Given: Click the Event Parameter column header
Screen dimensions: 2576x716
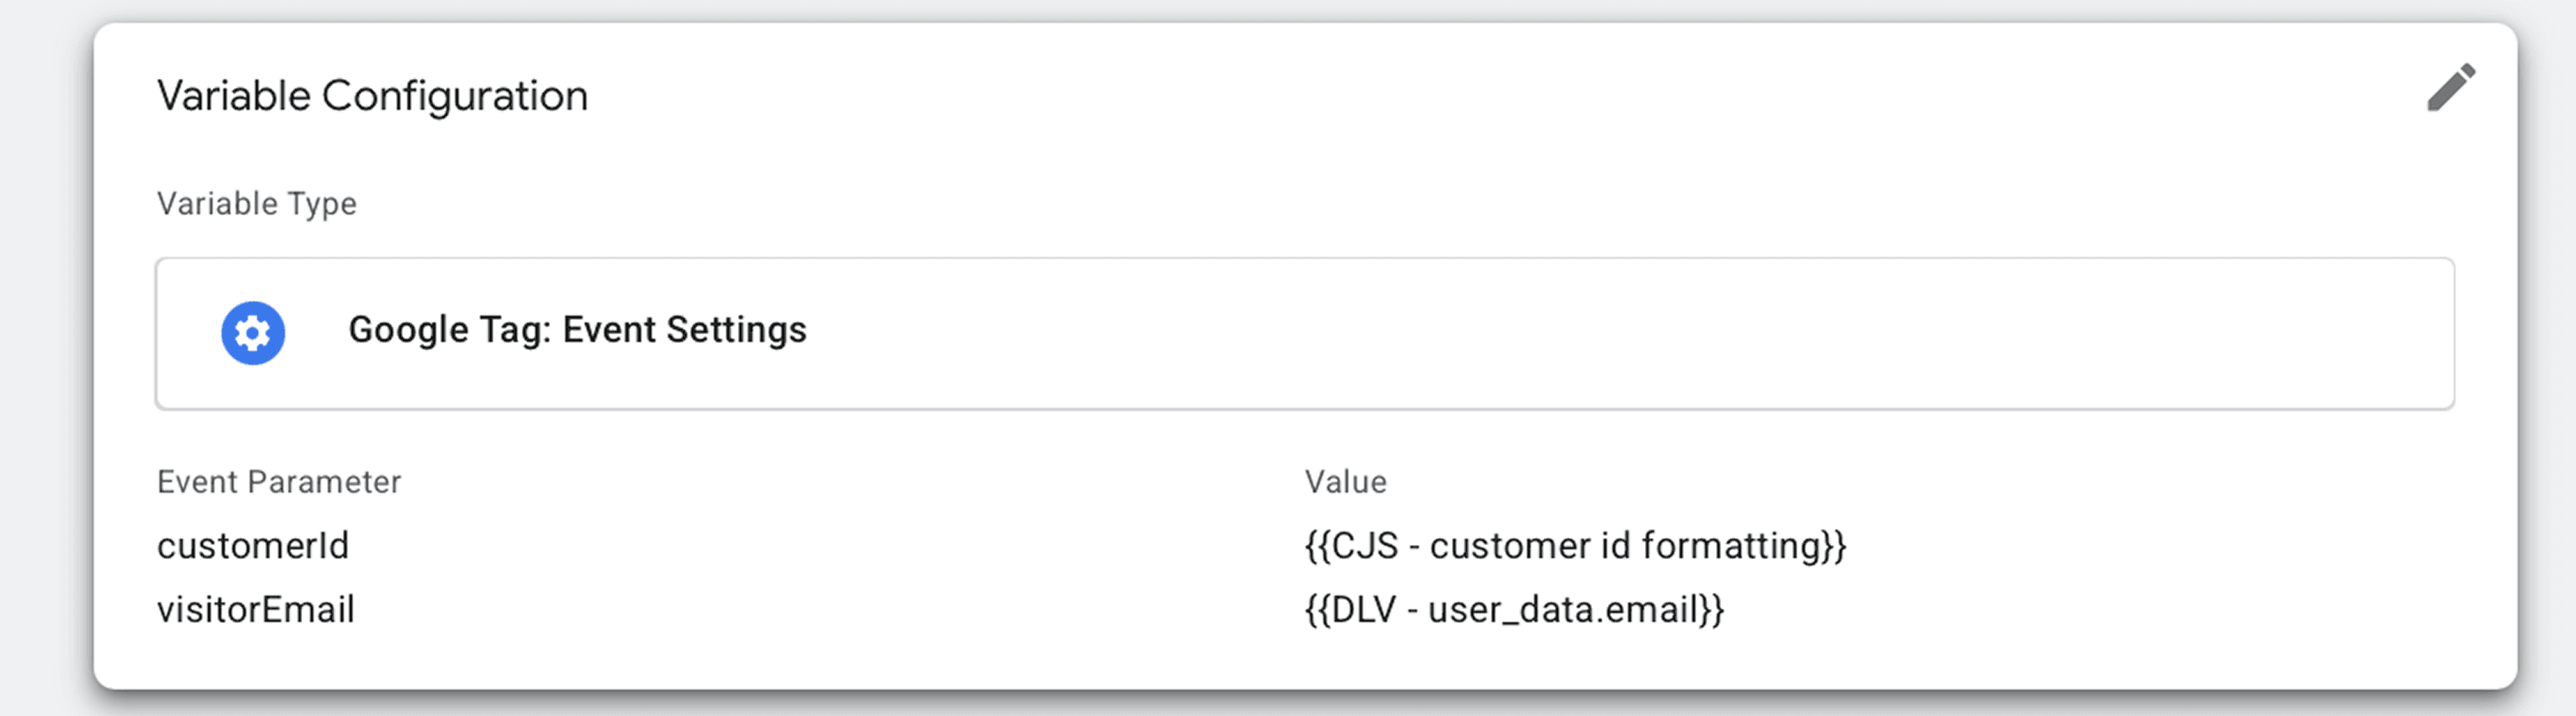Looking at the screenshot, I should (x=279, y=482).
